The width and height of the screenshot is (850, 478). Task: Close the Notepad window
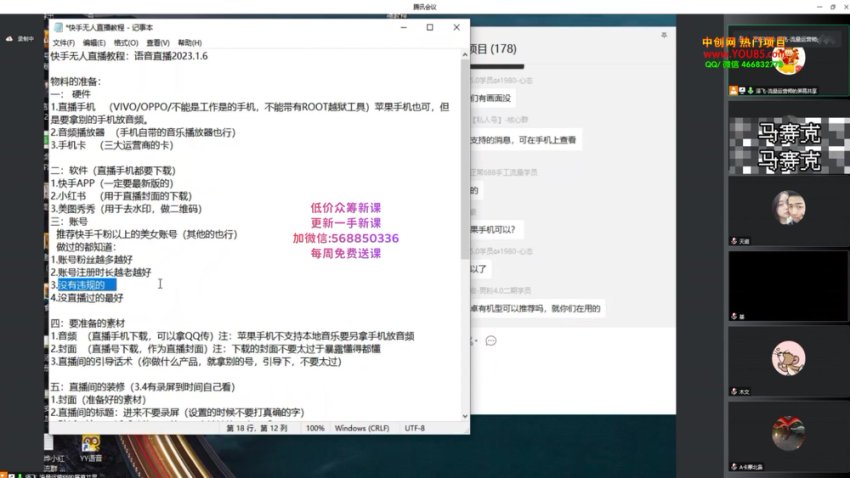click(x=456, y=27)
